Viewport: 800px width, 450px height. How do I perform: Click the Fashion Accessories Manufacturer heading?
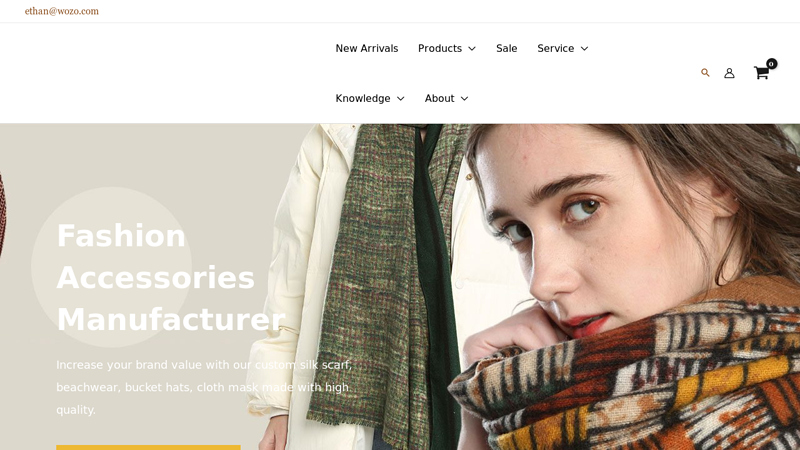171,278
